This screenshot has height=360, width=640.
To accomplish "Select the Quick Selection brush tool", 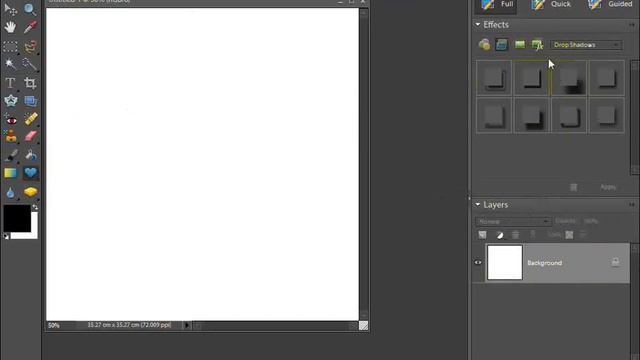I will (x=30, y=64).
